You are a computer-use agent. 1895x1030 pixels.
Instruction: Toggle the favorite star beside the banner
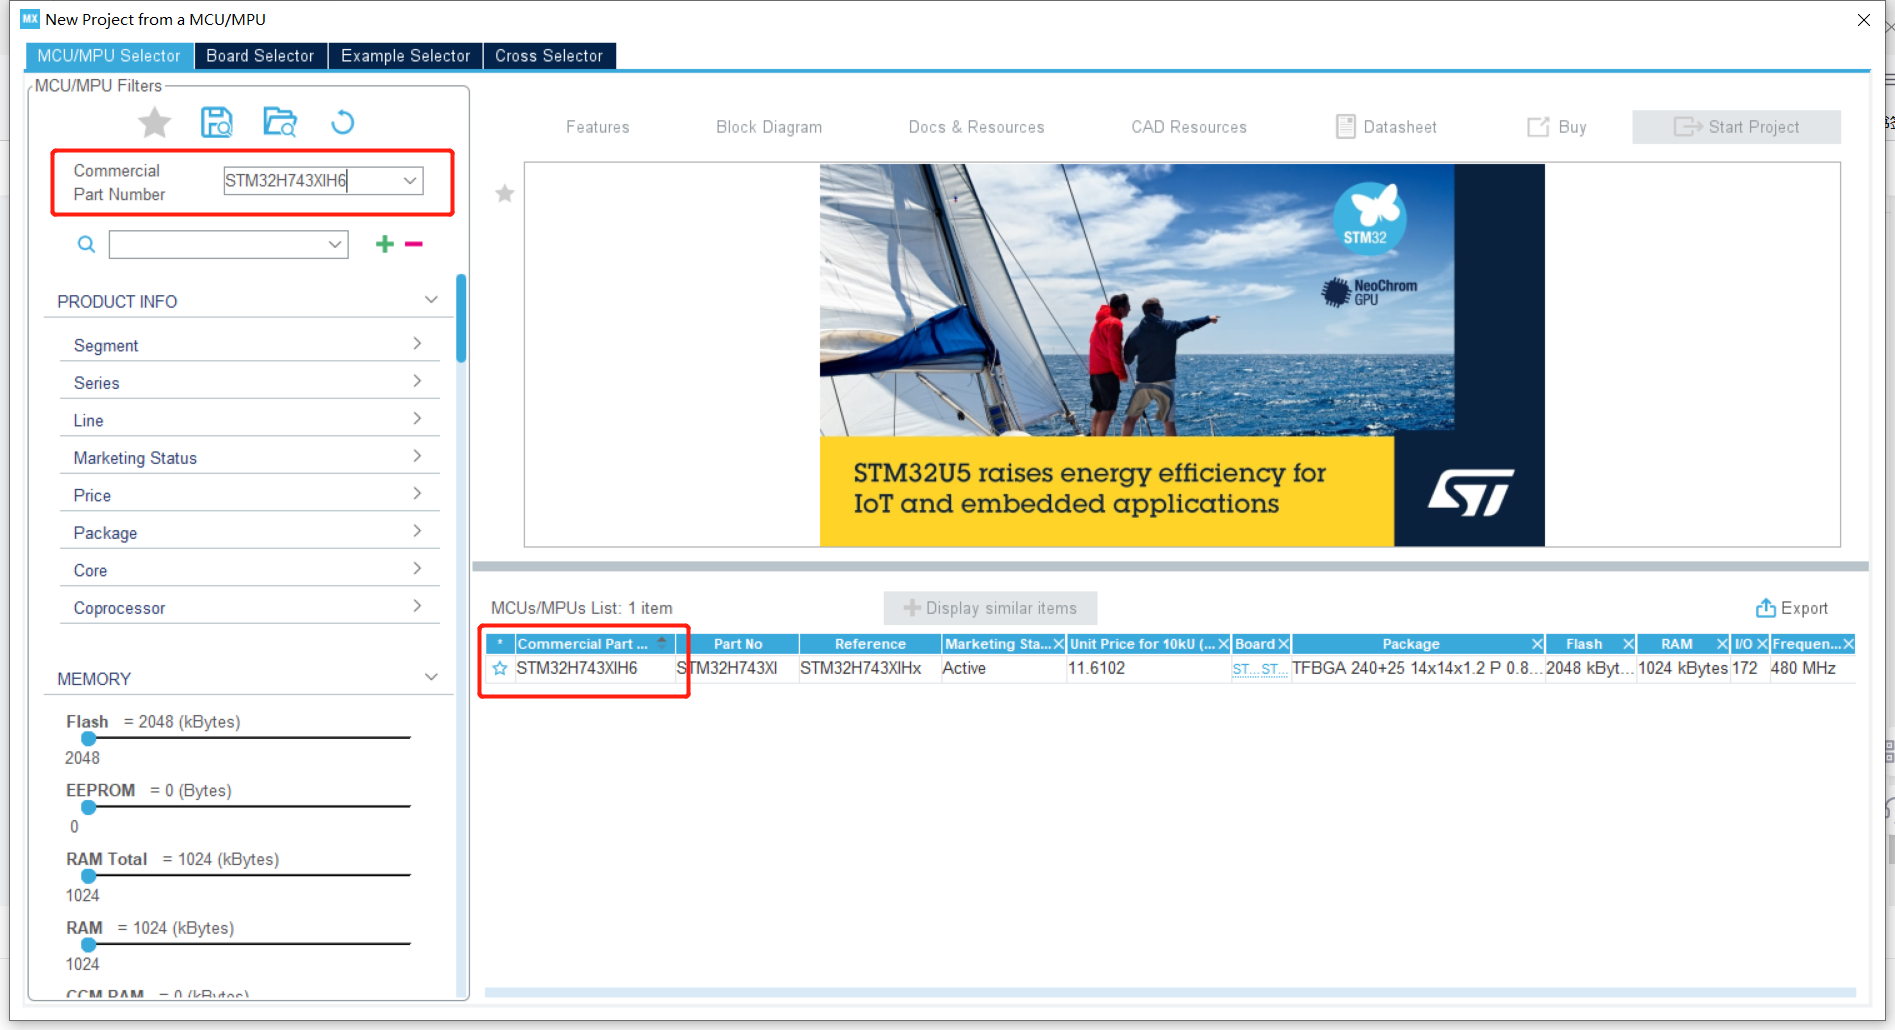(x=505, y=193)
